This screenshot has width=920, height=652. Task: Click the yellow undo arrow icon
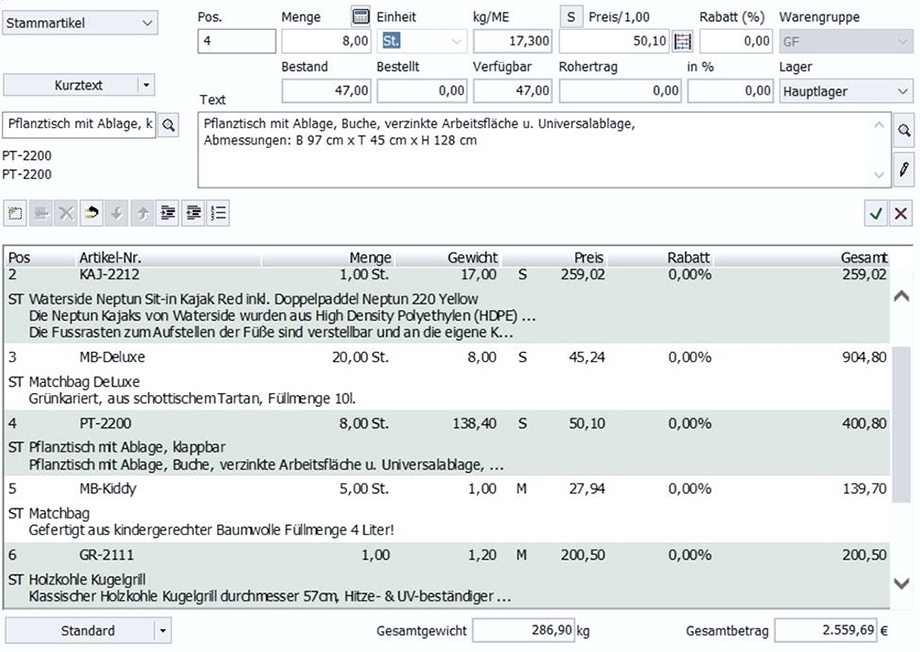point(91,212)
